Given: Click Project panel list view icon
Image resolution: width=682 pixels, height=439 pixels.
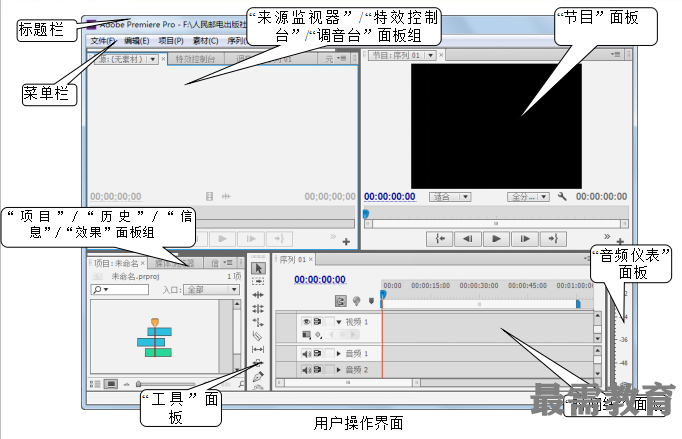Looking at the screenshot, I should [x=95, y=384].
